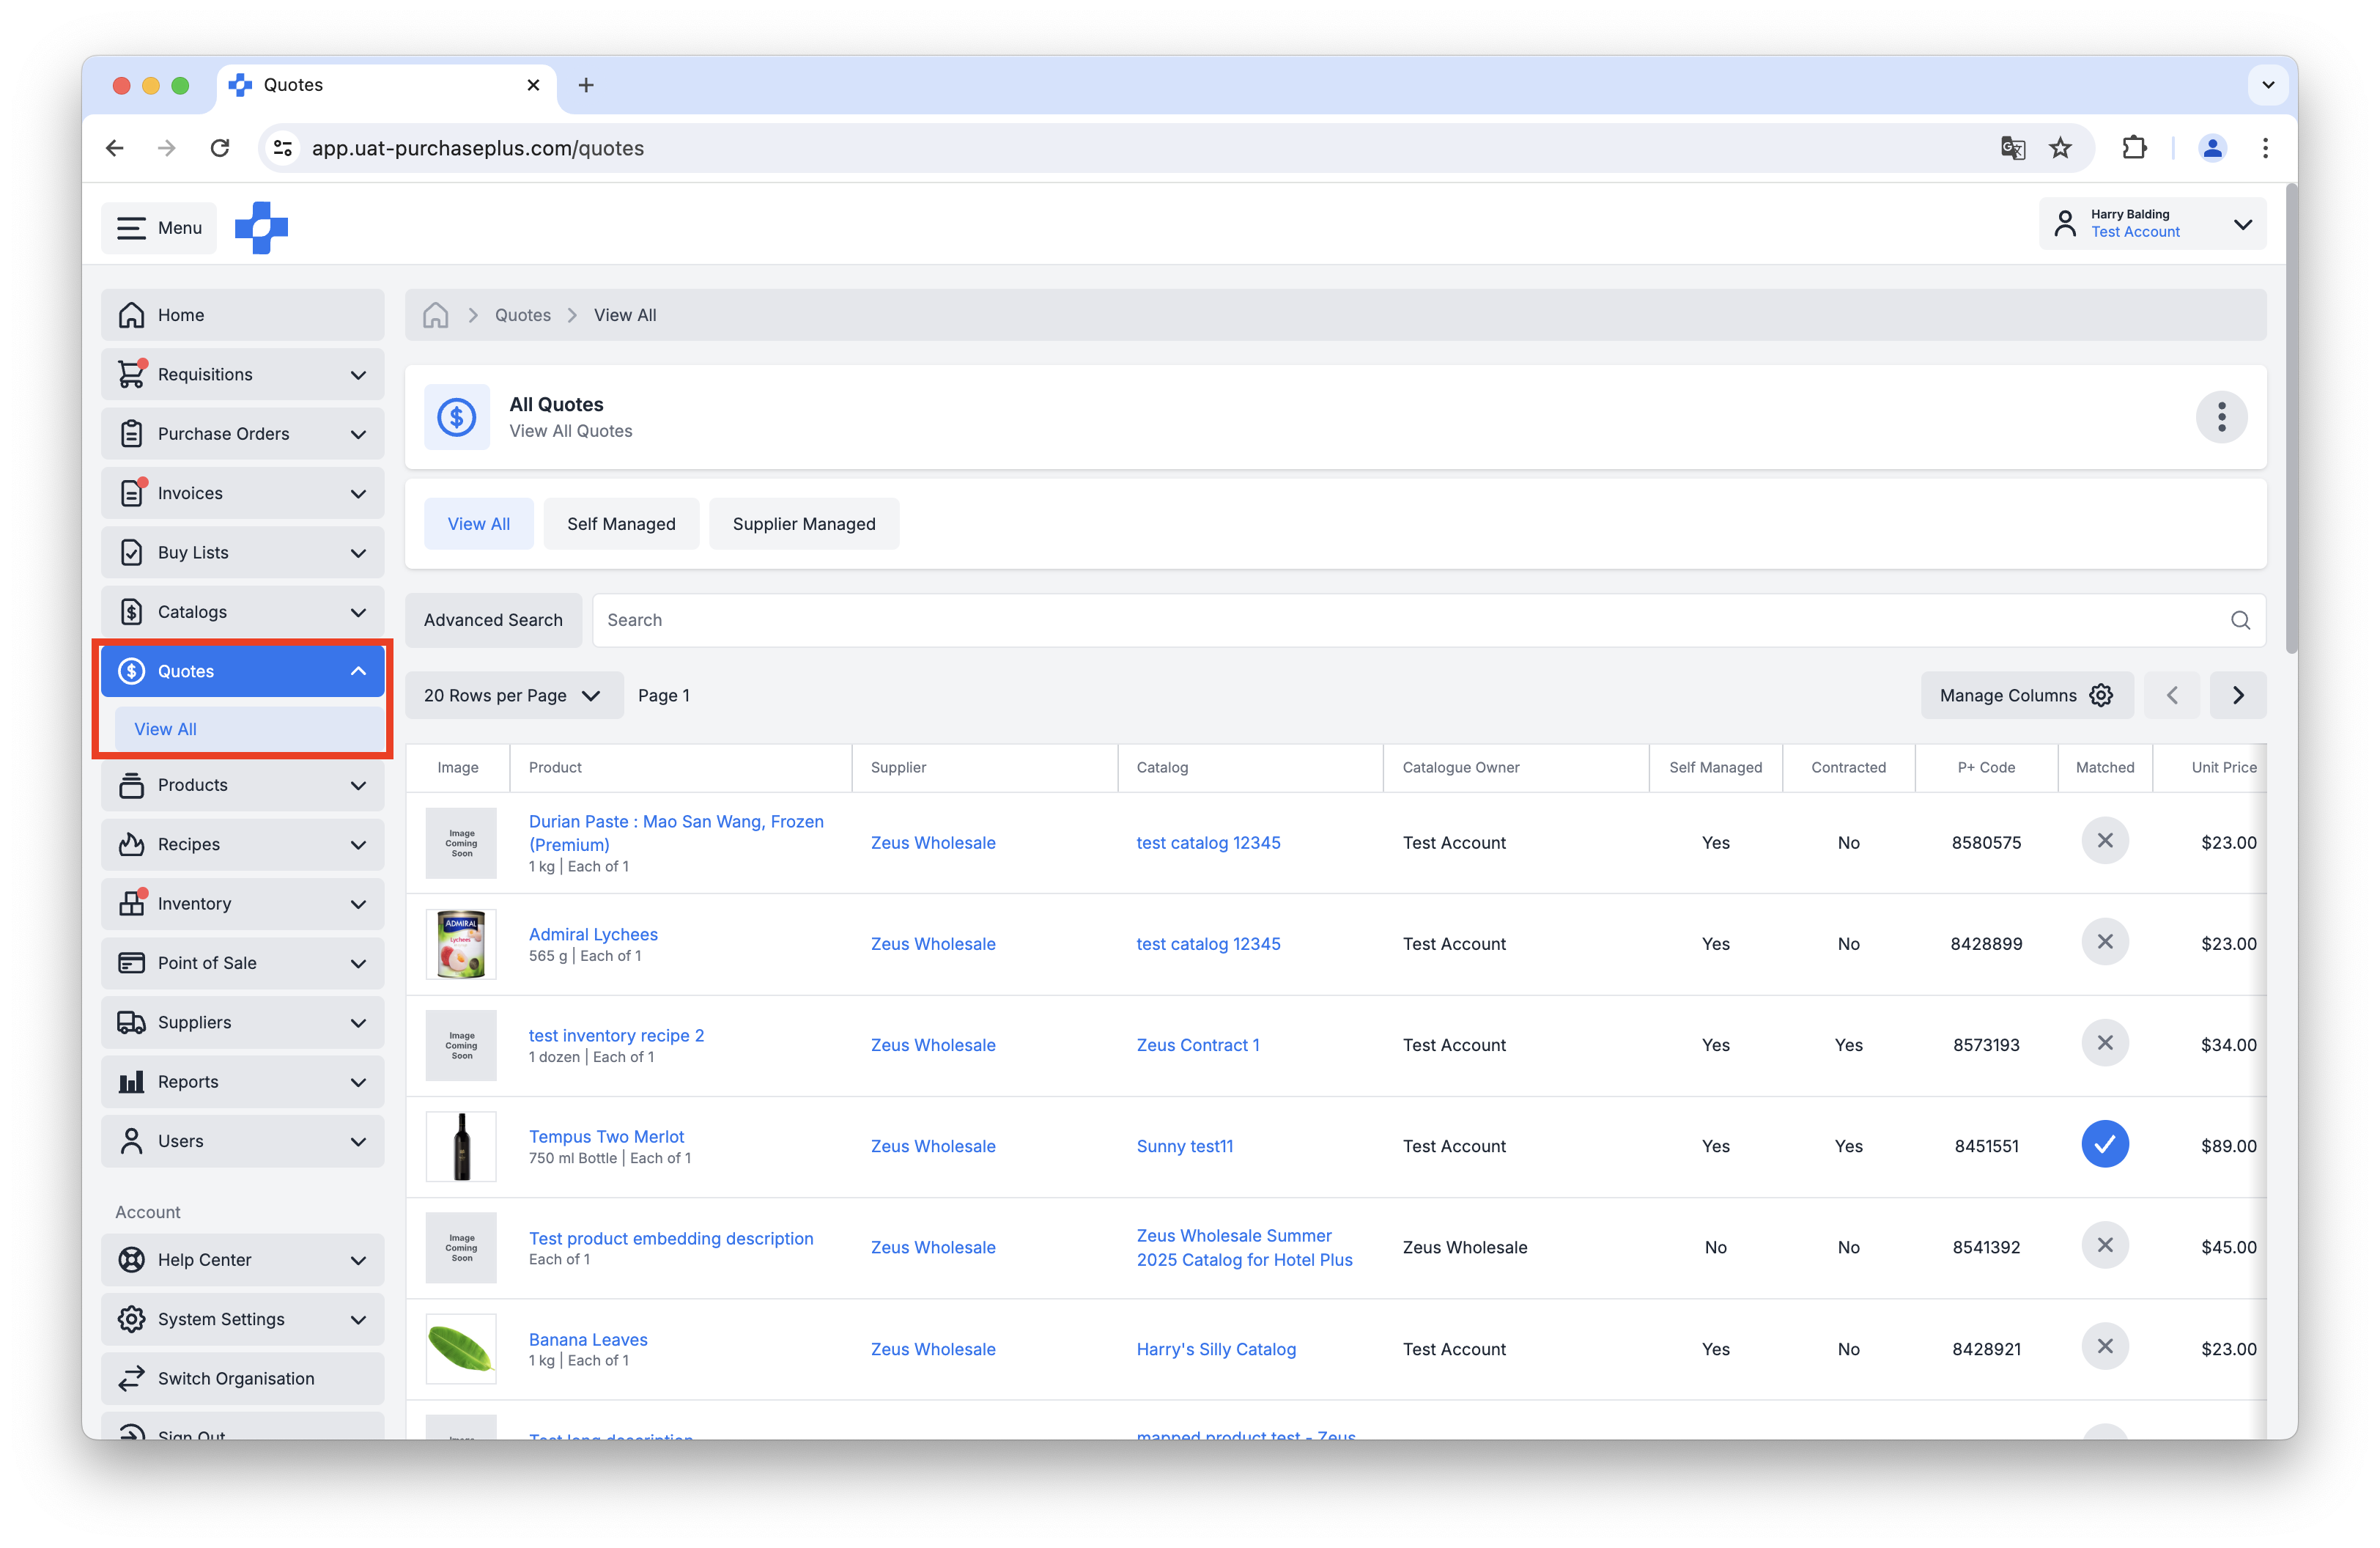Click Quotes in the breadcrumb
This screenshot has width=2380, height=1548.
click(x=523, y=315)
